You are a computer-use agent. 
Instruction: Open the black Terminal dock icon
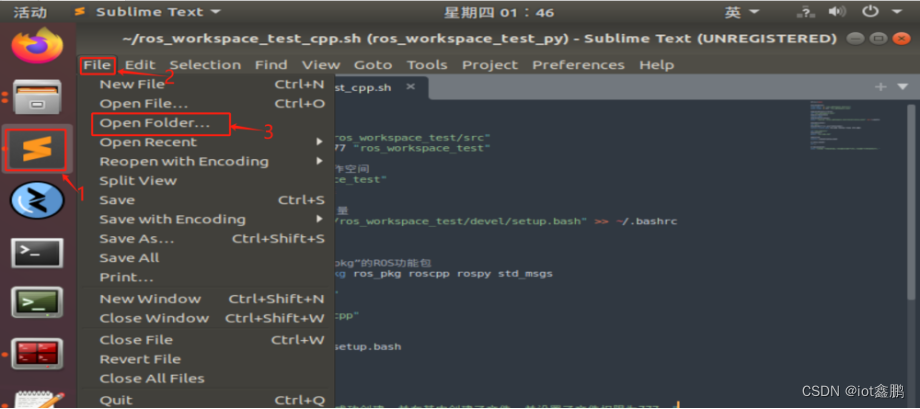pos(38,252)
